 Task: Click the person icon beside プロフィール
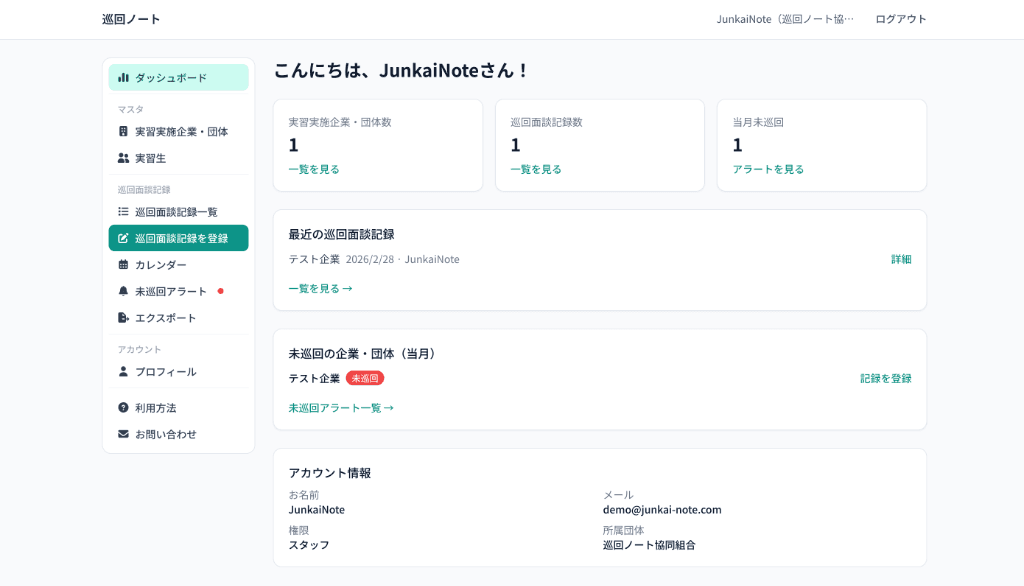pyautogui.click(x=122, y=371)
